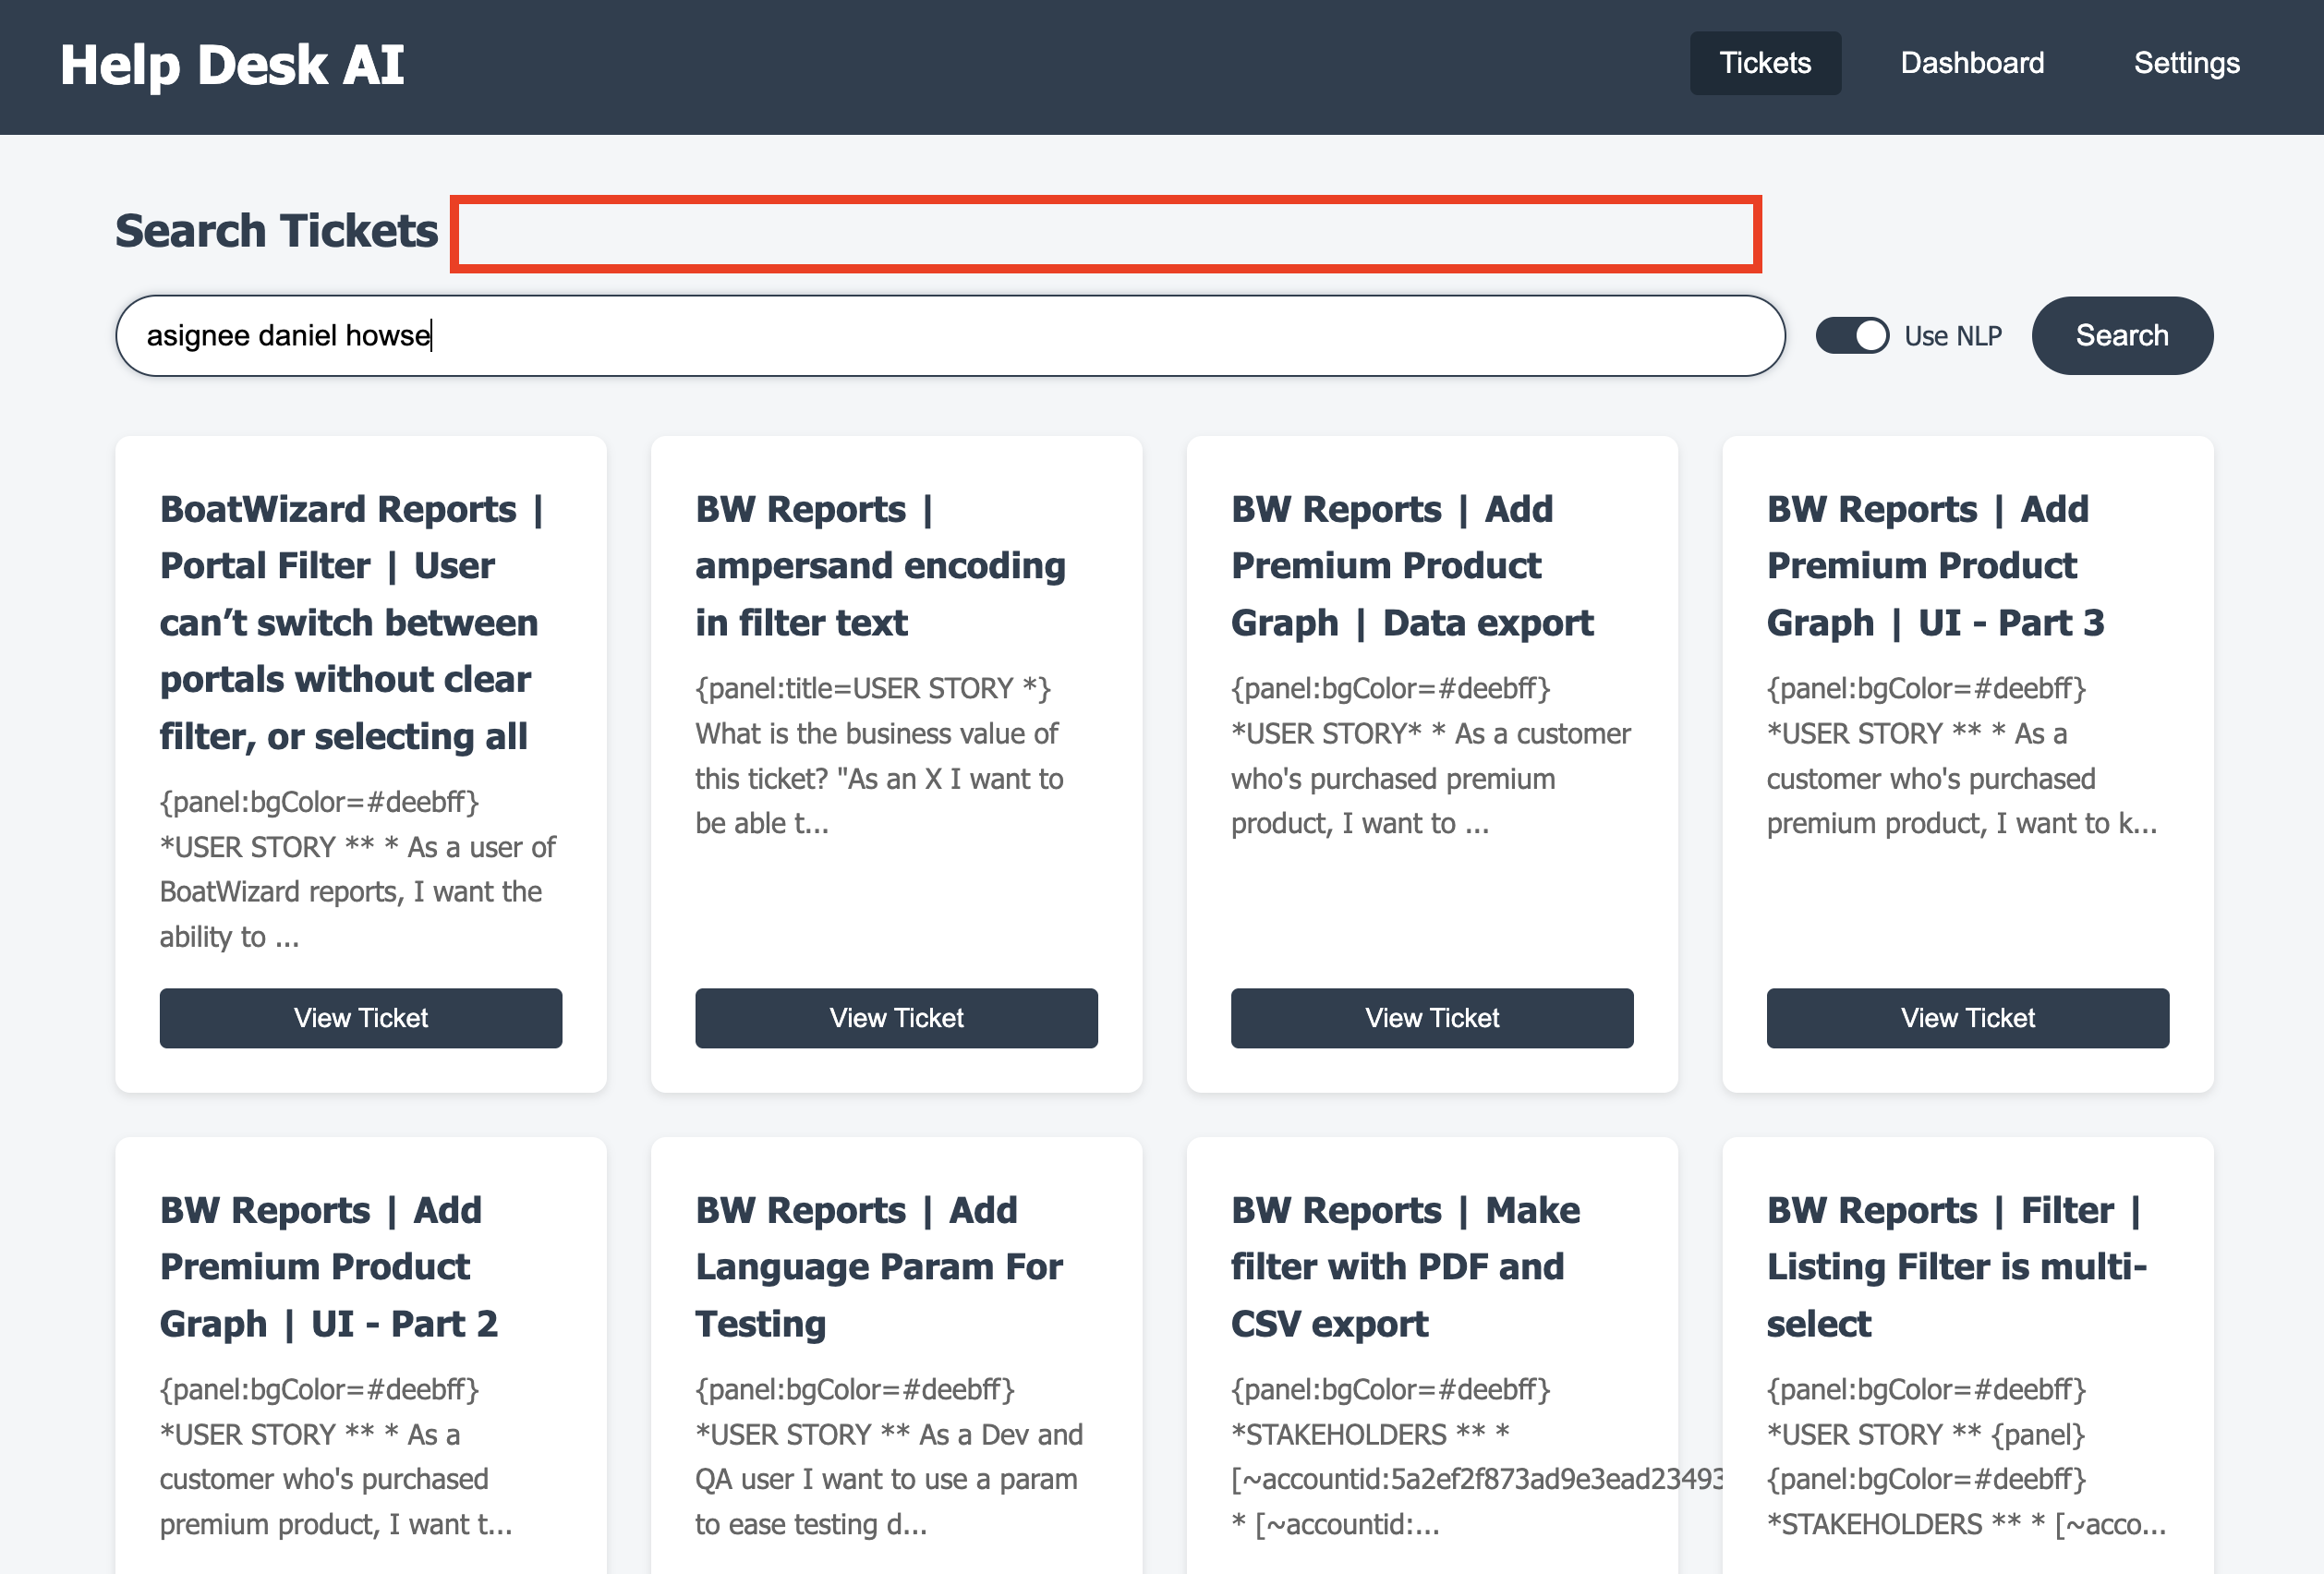This screenshot has width=2324, height=1574.
Task: View Ticket for ampersand encoding issue
Action: [895, 1017]
